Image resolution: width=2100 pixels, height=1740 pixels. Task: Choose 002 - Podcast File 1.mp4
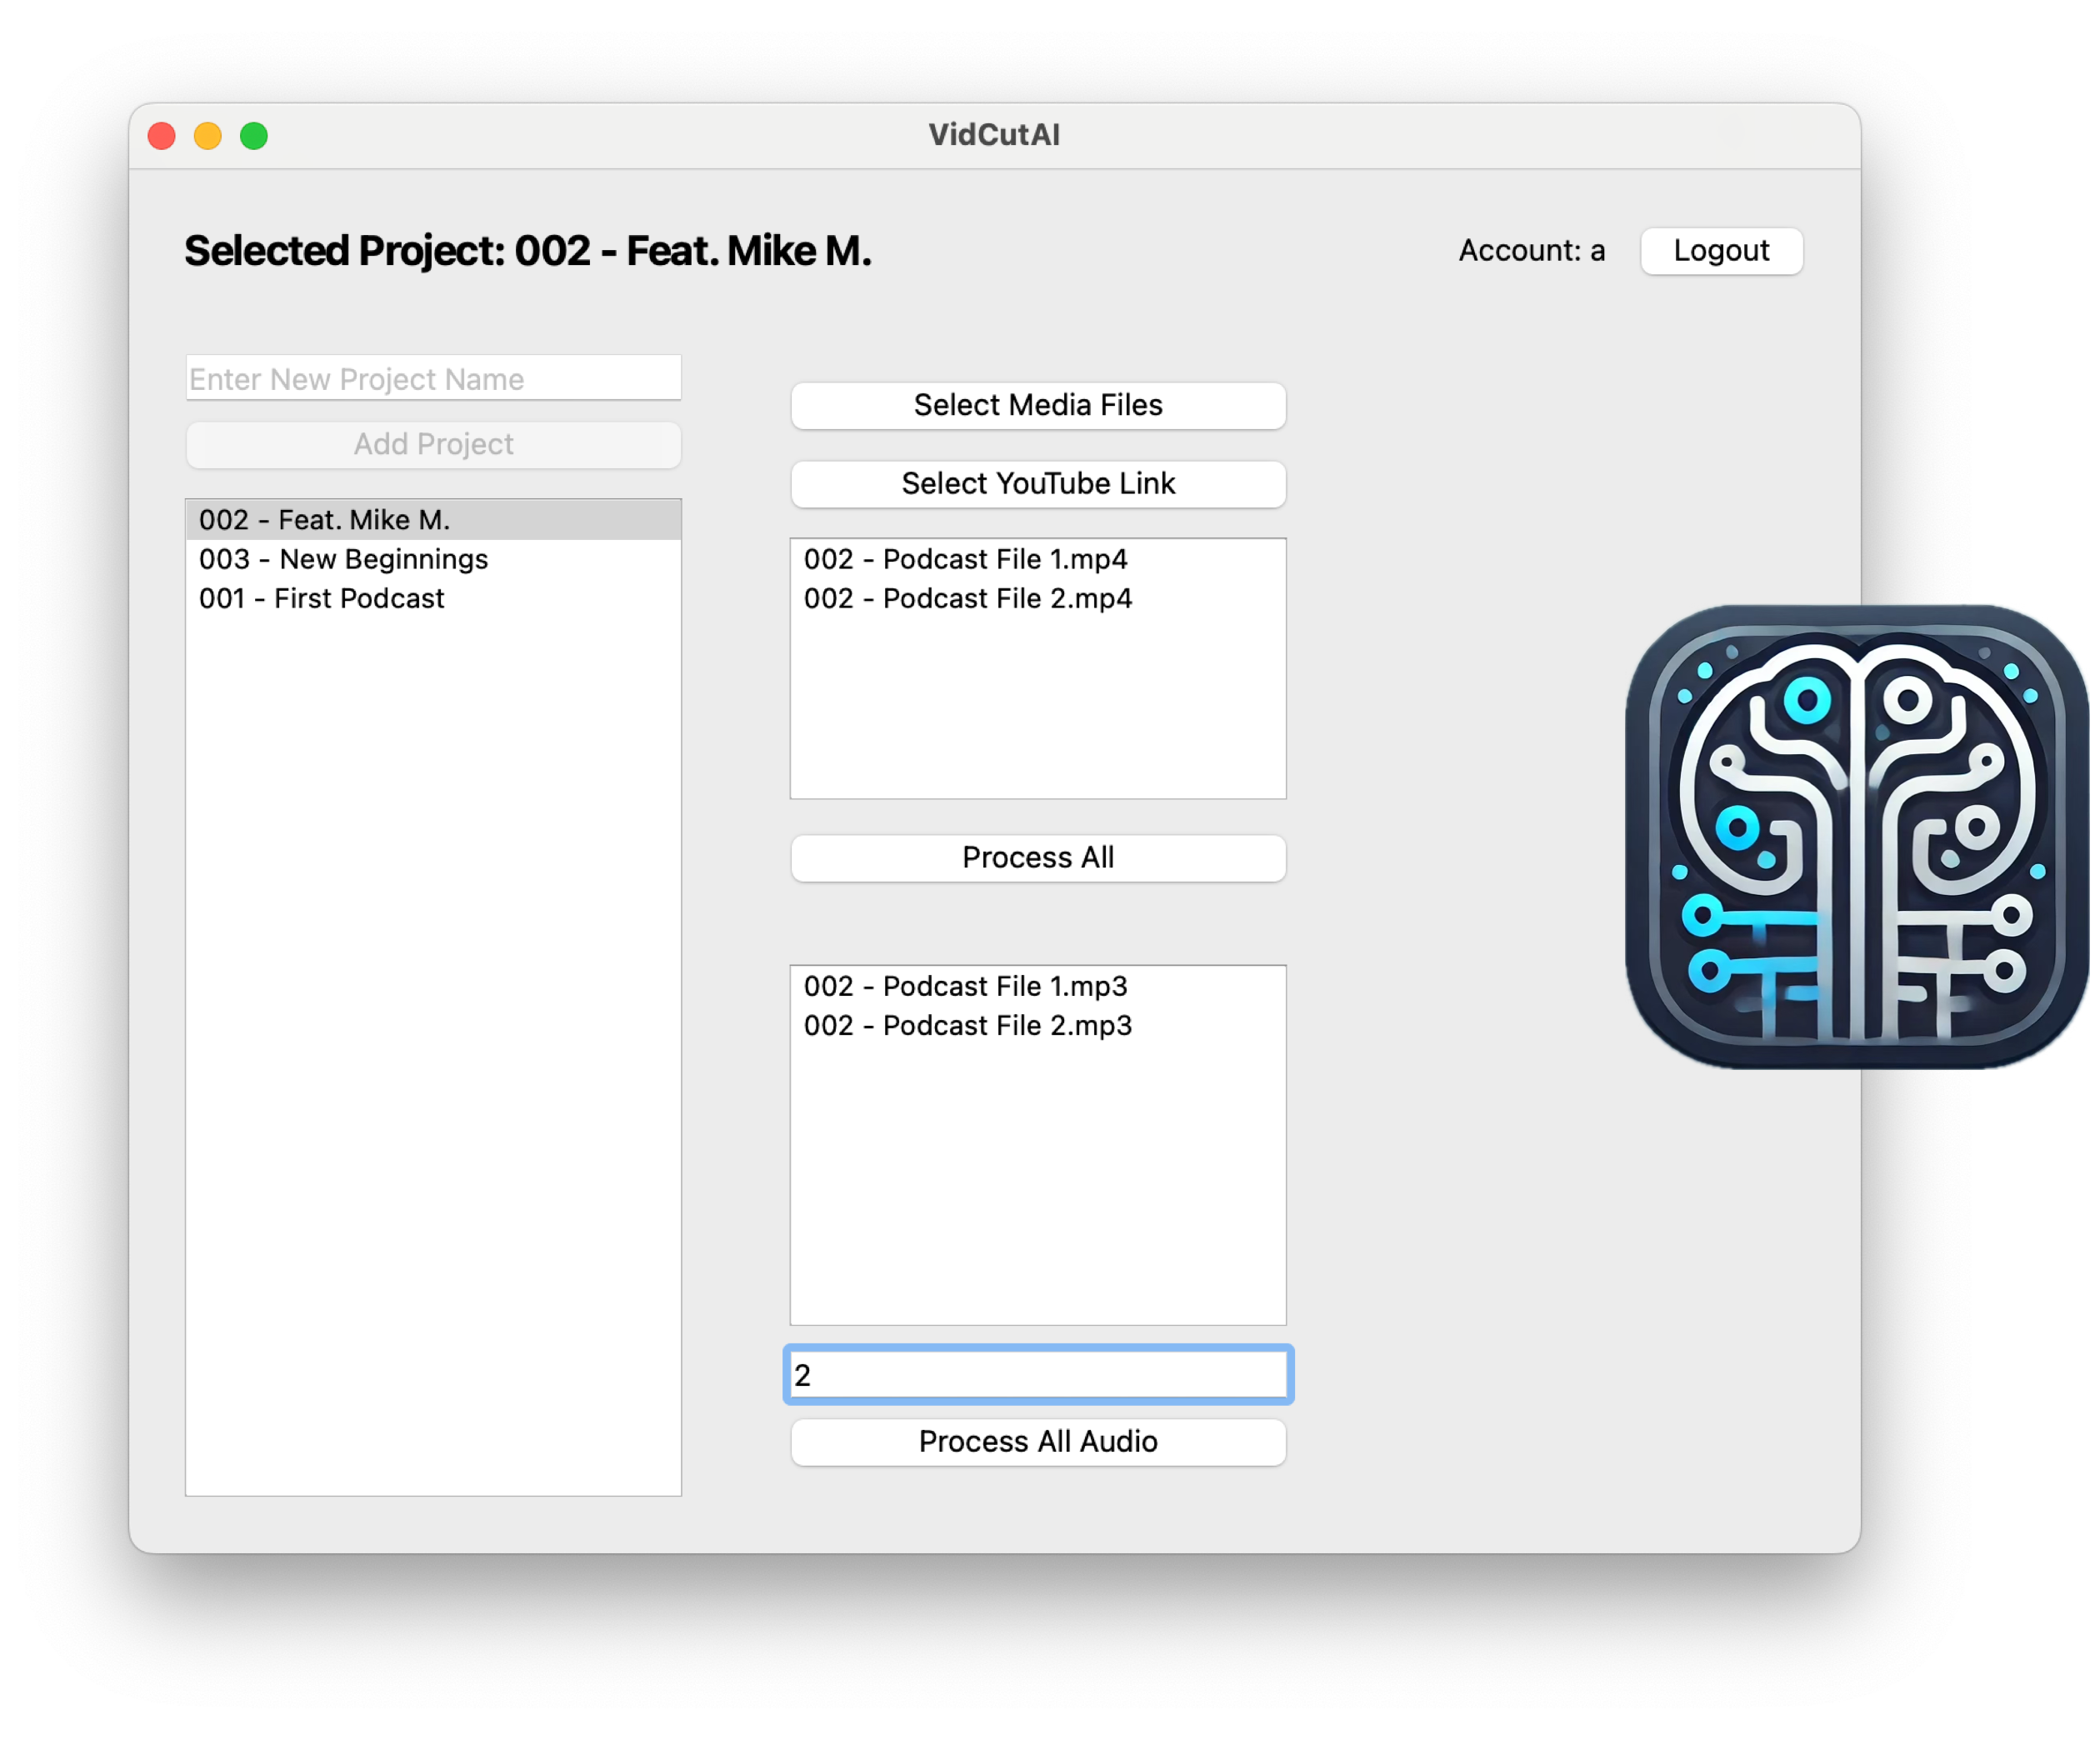965,559
